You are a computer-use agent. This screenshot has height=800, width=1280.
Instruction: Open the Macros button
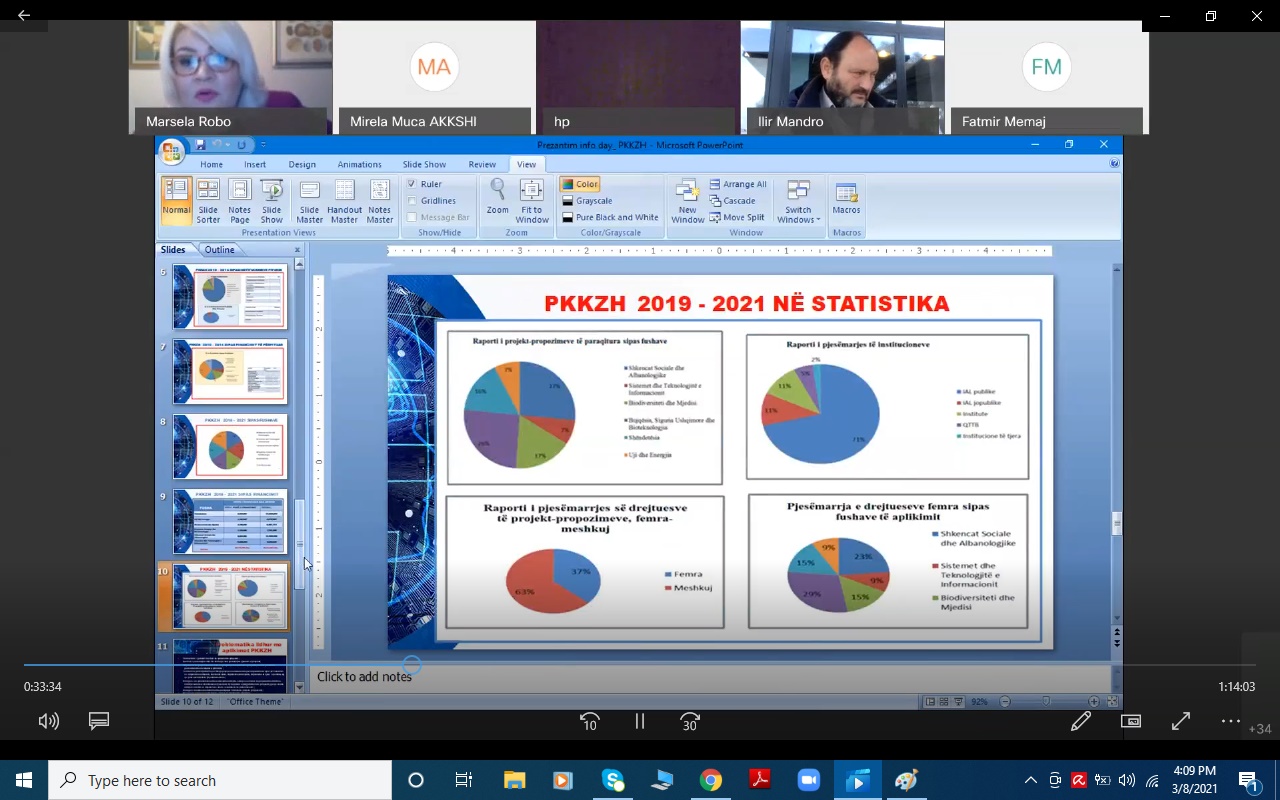coord(847,197)
